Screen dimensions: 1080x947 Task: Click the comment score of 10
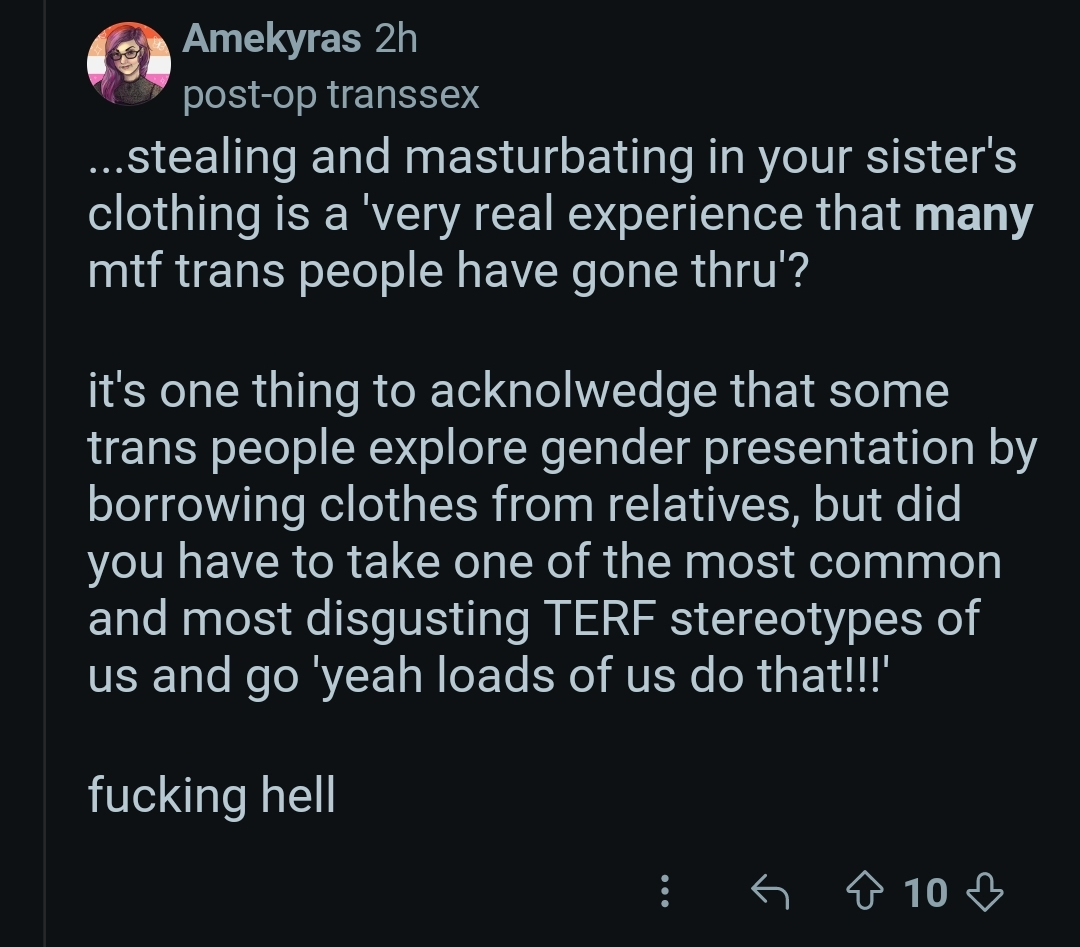pos(925,891)
